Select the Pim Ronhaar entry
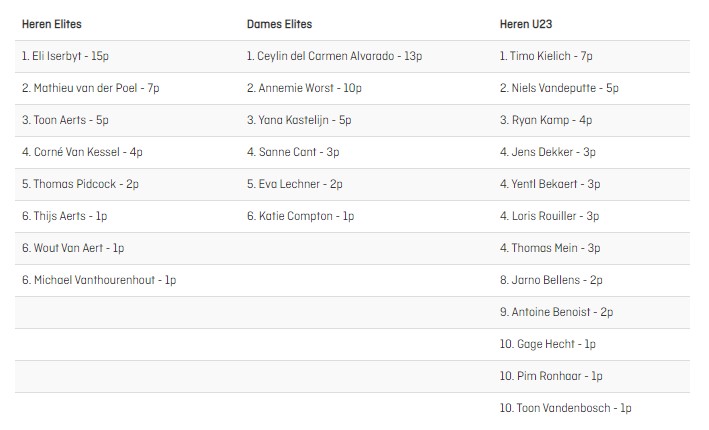 [x=551, y=376]
